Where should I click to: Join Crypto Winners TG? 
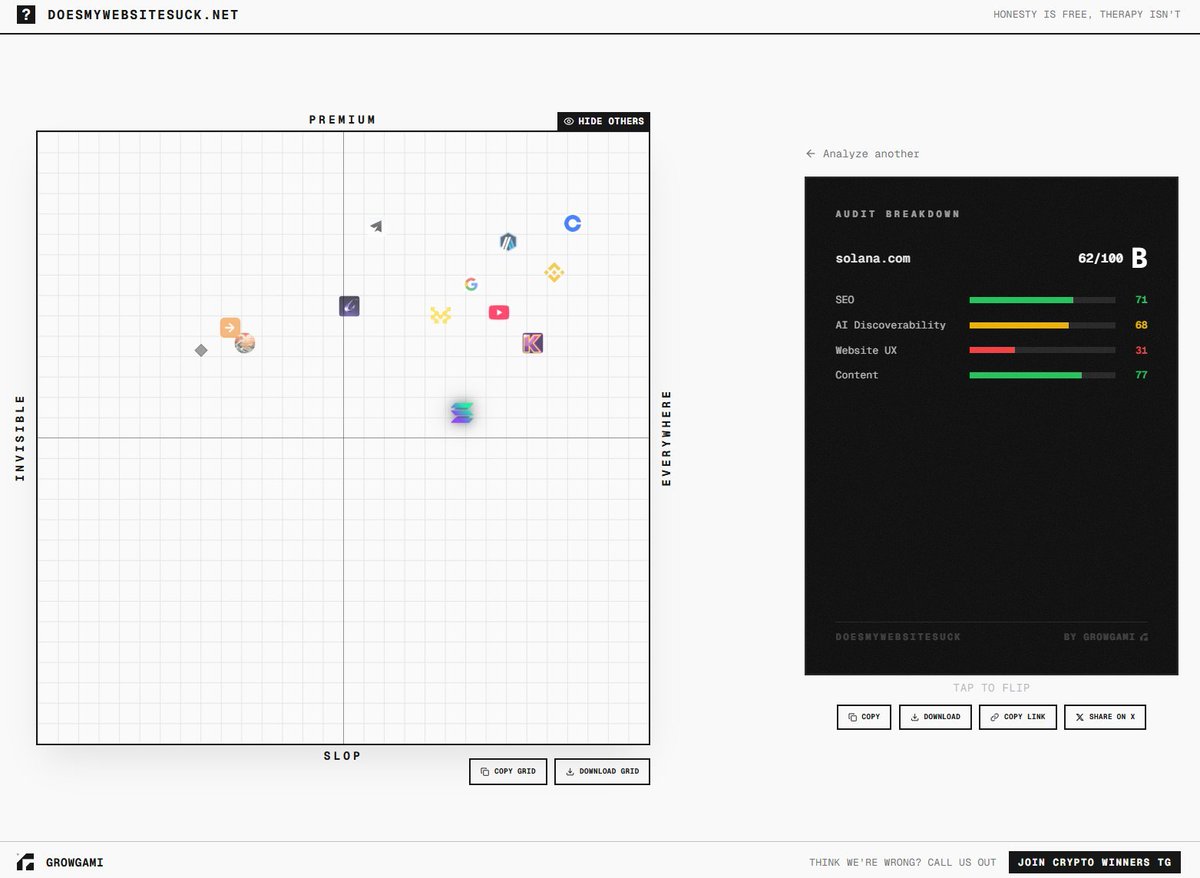click(x=1094, y=862)
